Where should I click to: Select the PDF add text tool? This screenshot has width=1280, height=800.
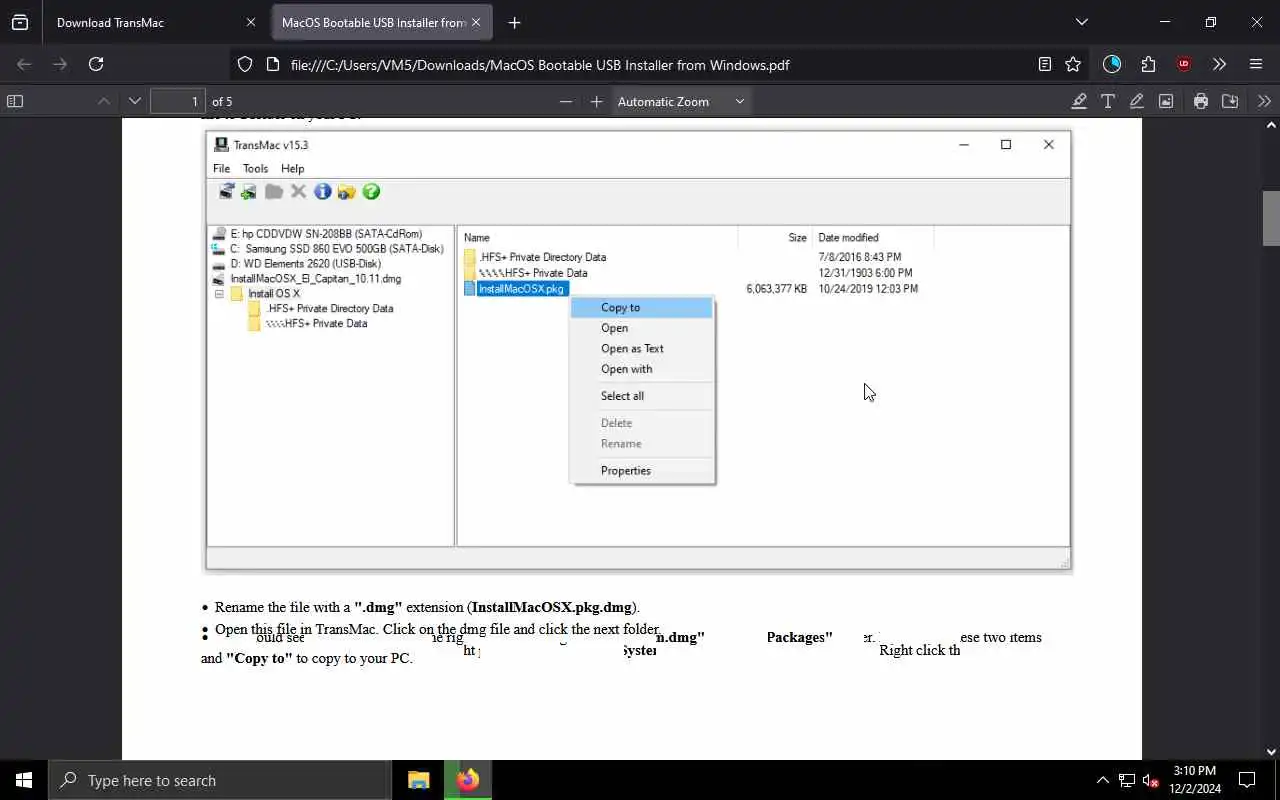(x=1108, y=101)
